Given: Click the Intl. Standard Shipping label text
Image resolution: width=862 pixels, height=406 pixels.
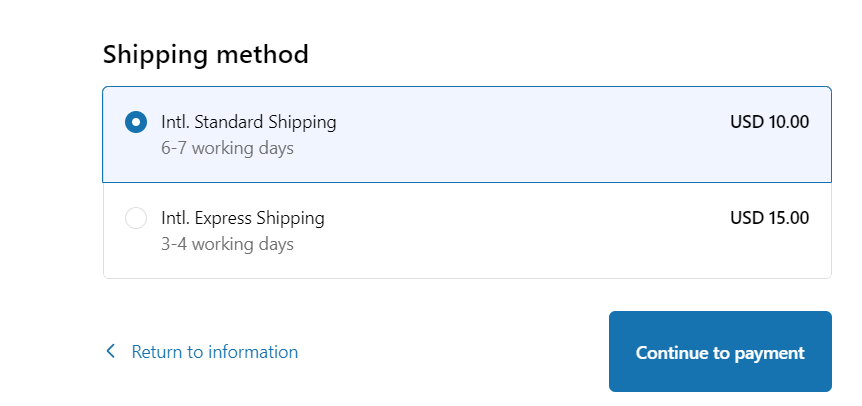Looking at the screenshot, I should point(248,122).
